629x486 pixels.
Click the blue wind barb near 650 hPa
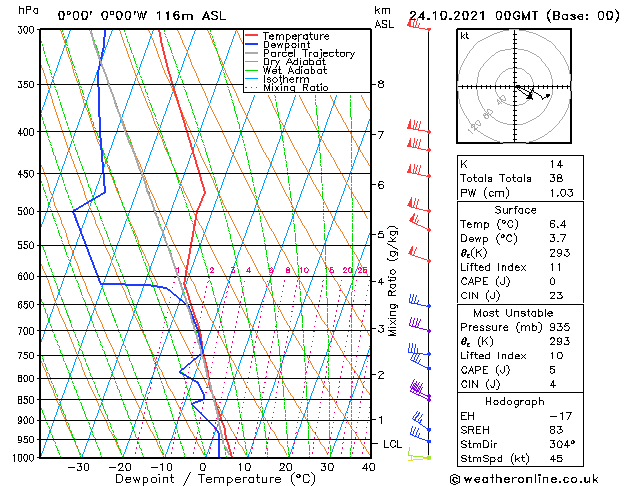(x=420, y=301)
